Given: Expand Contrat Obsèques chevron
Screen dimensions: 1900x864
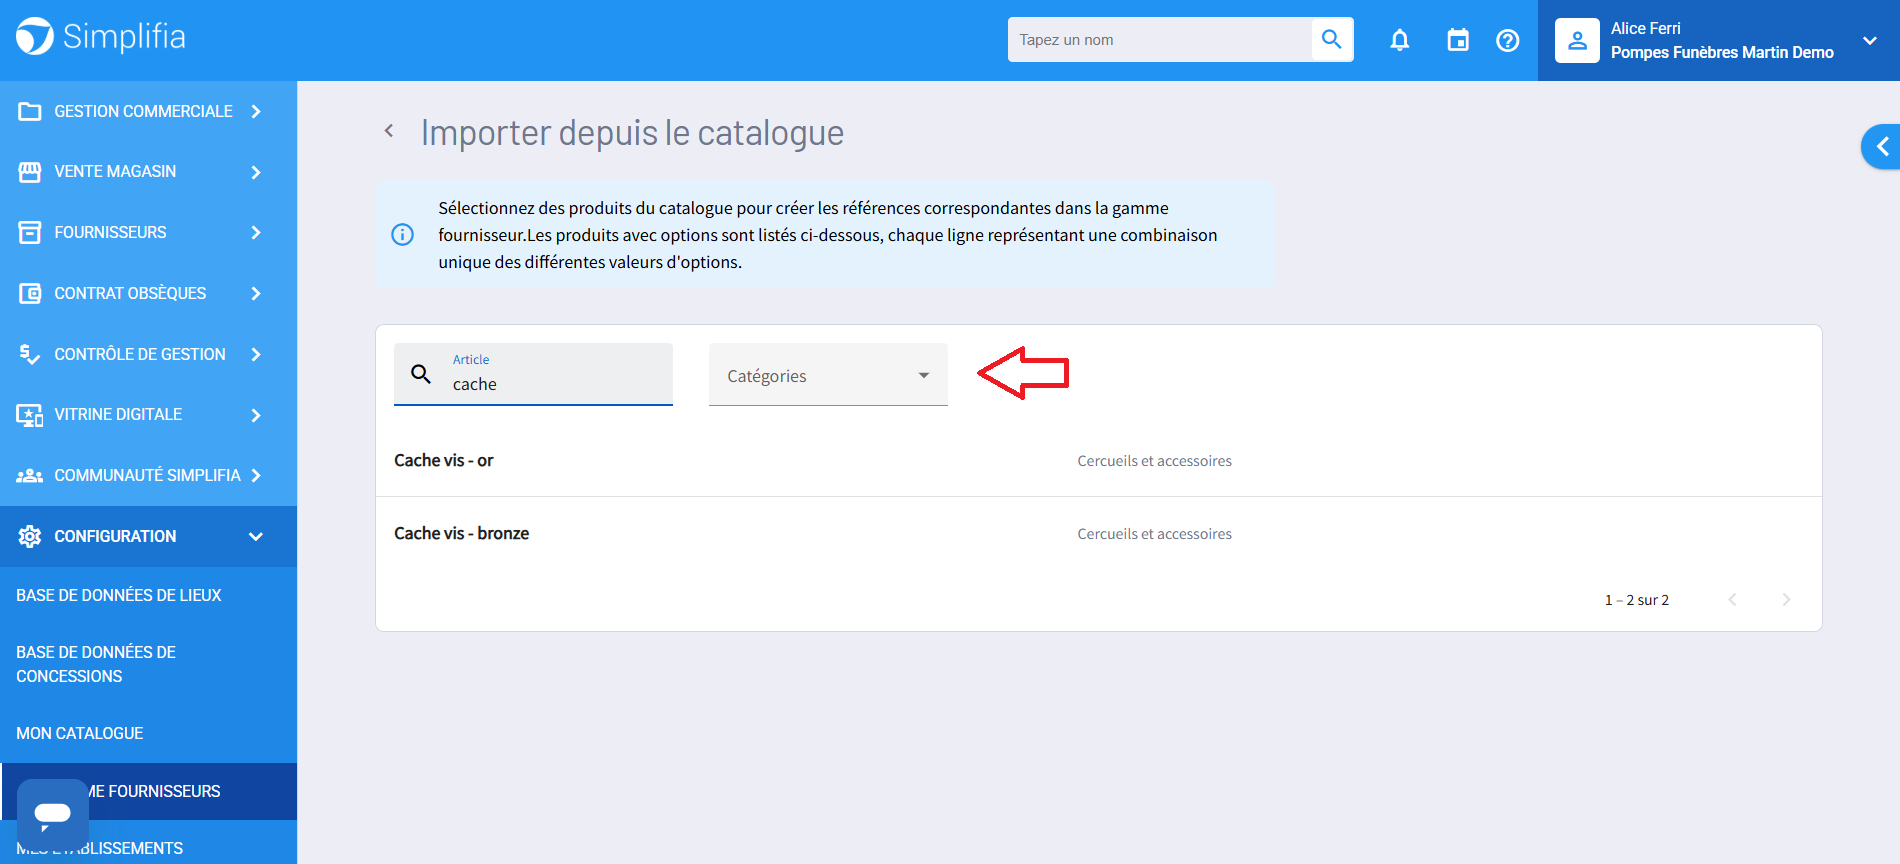Looking at the screenshot, I should tap(256, 293).
